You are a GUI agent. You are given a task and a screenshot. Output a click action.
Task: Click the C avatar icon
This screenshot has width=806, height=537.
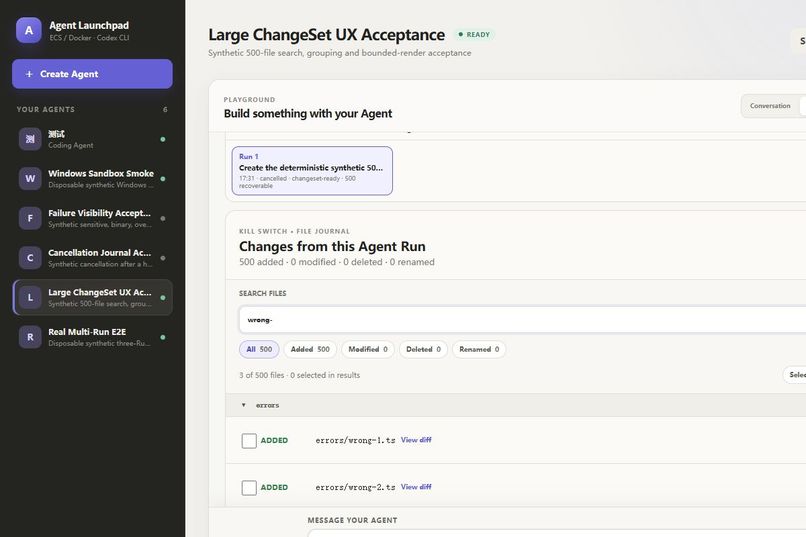[30, 258]
